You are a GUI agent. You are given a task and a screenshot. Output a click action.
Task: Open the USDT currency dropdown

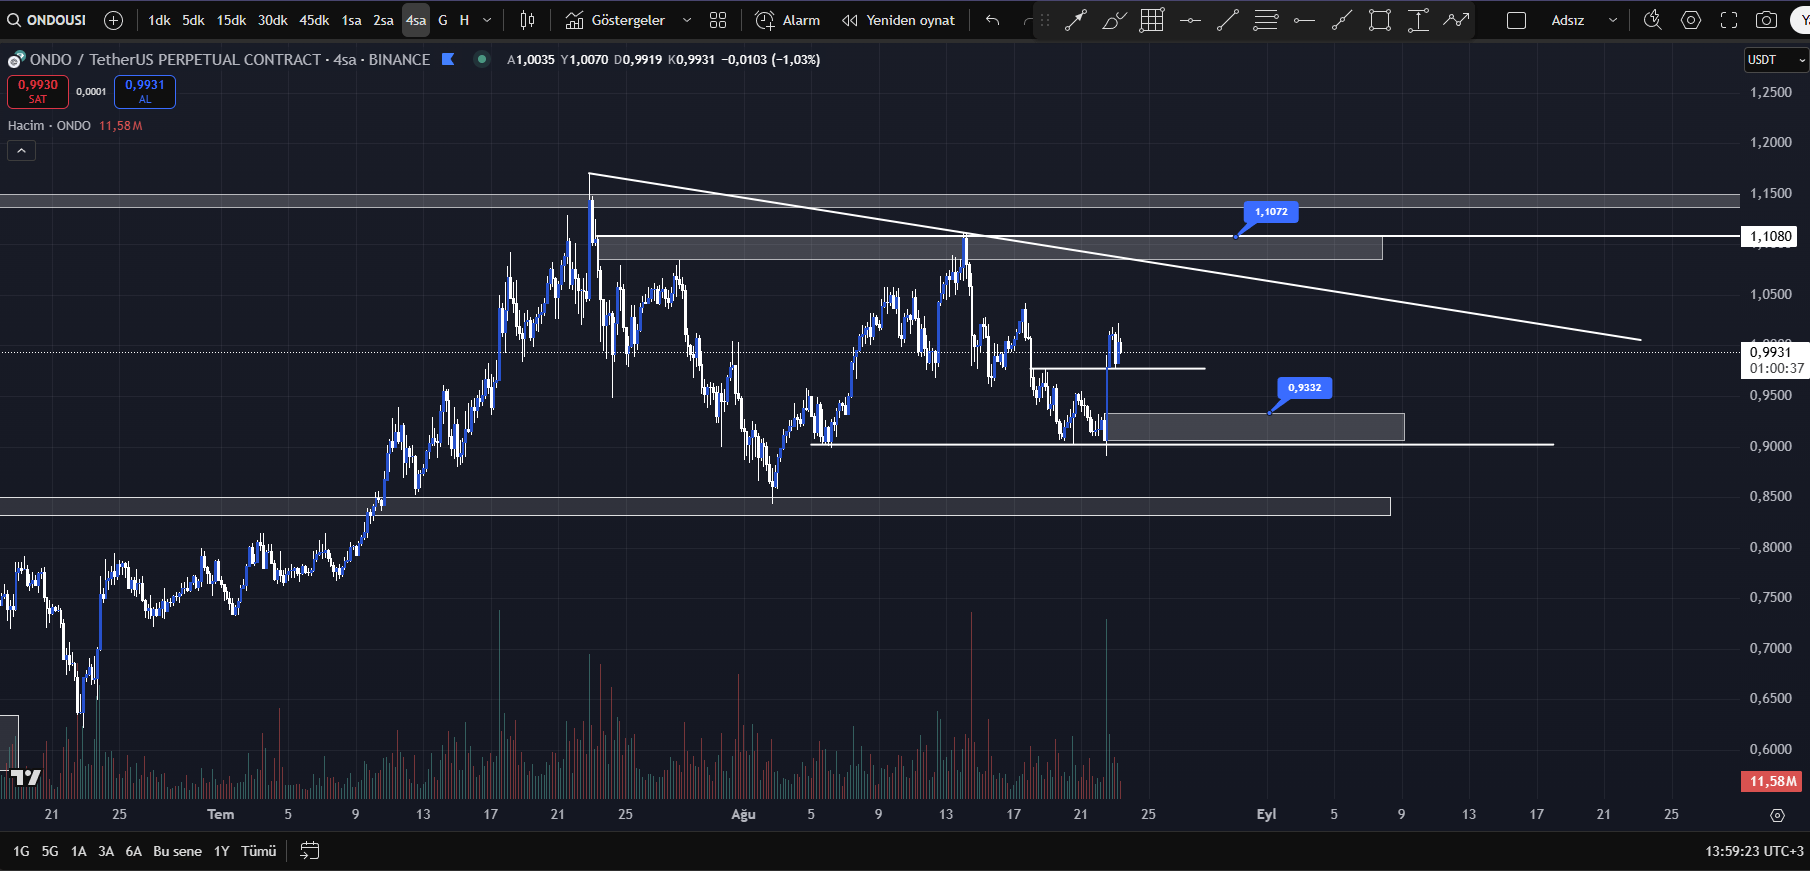tap(1776, 60)
